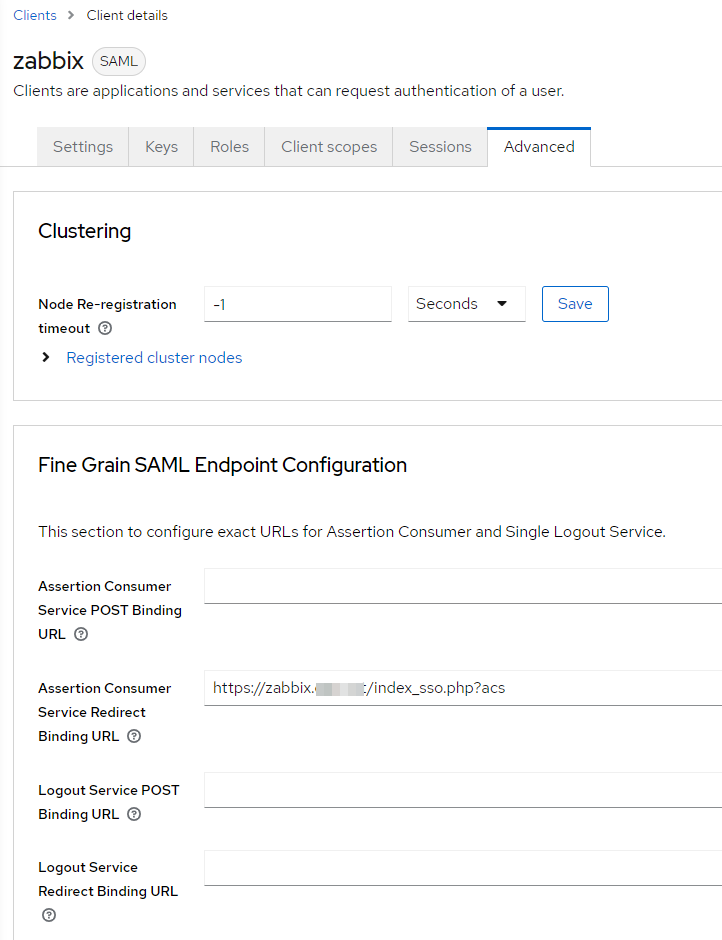Expand the Registered cluster nodes chevron
This screenshot has width=722, height=940.
46,357
